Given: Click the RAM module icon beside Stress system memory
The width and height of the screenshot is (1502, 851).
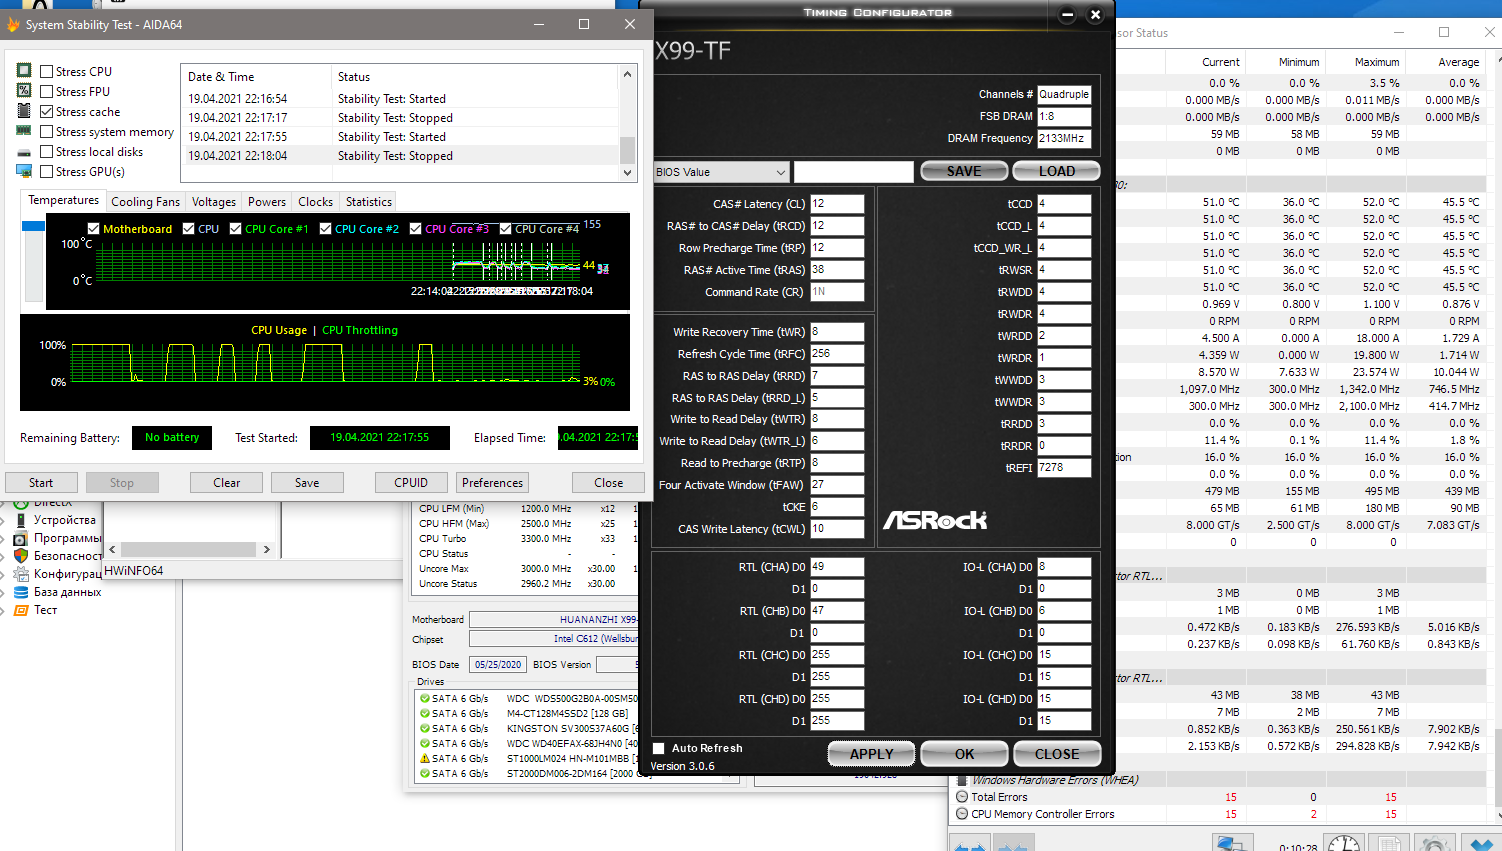Looking at the screenshot, I should click(24, 131).
